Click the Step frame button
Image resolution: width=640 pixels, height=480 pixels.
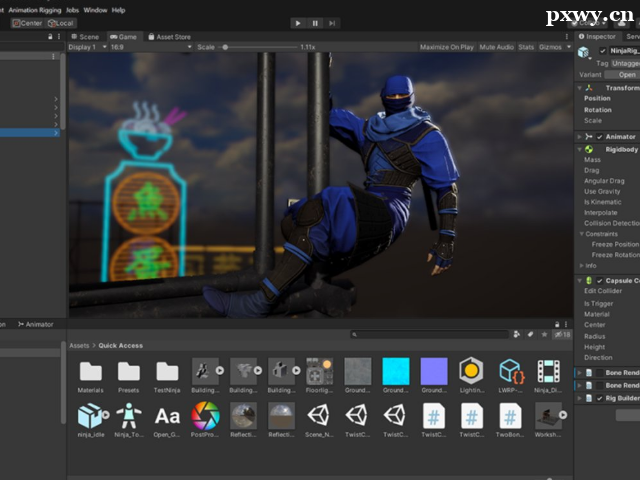pyautogui.click(x=334, y=22)
